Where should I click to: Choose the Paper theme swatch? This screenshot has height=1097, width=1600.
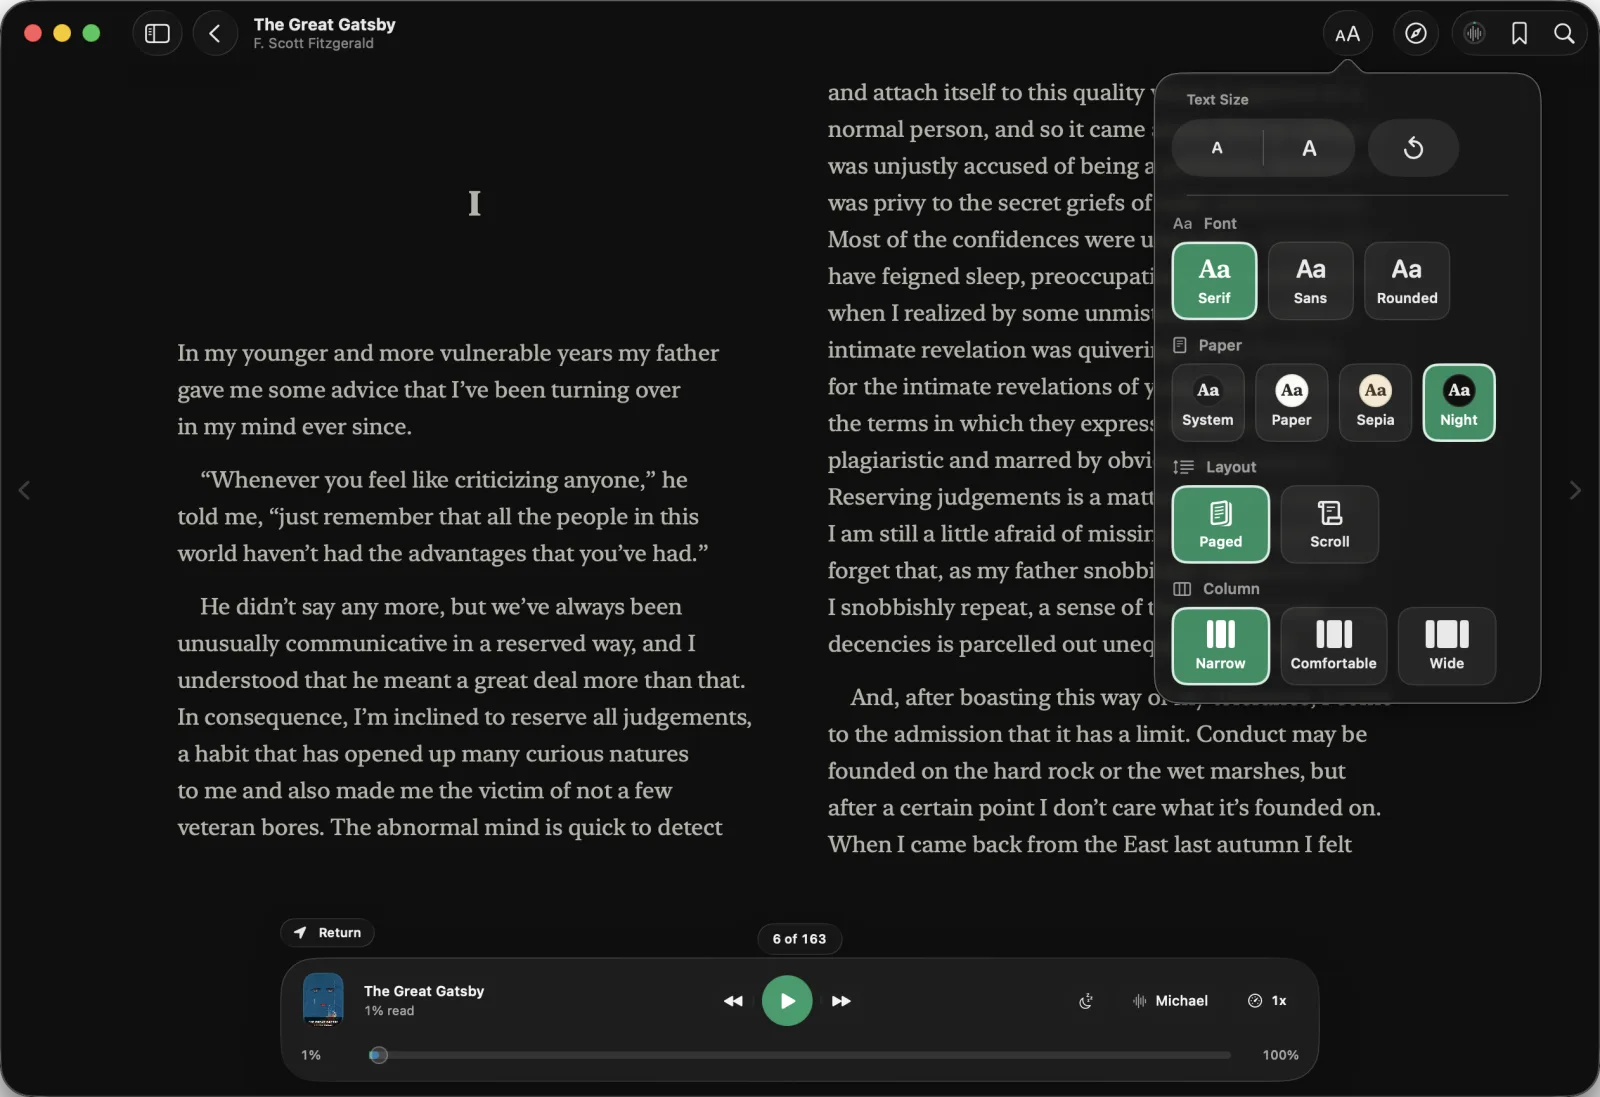click(1291, 402)
